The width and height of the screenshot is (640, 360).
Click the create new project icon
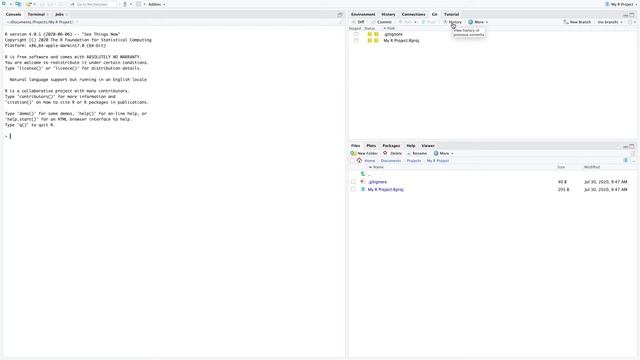coord(18,4)
